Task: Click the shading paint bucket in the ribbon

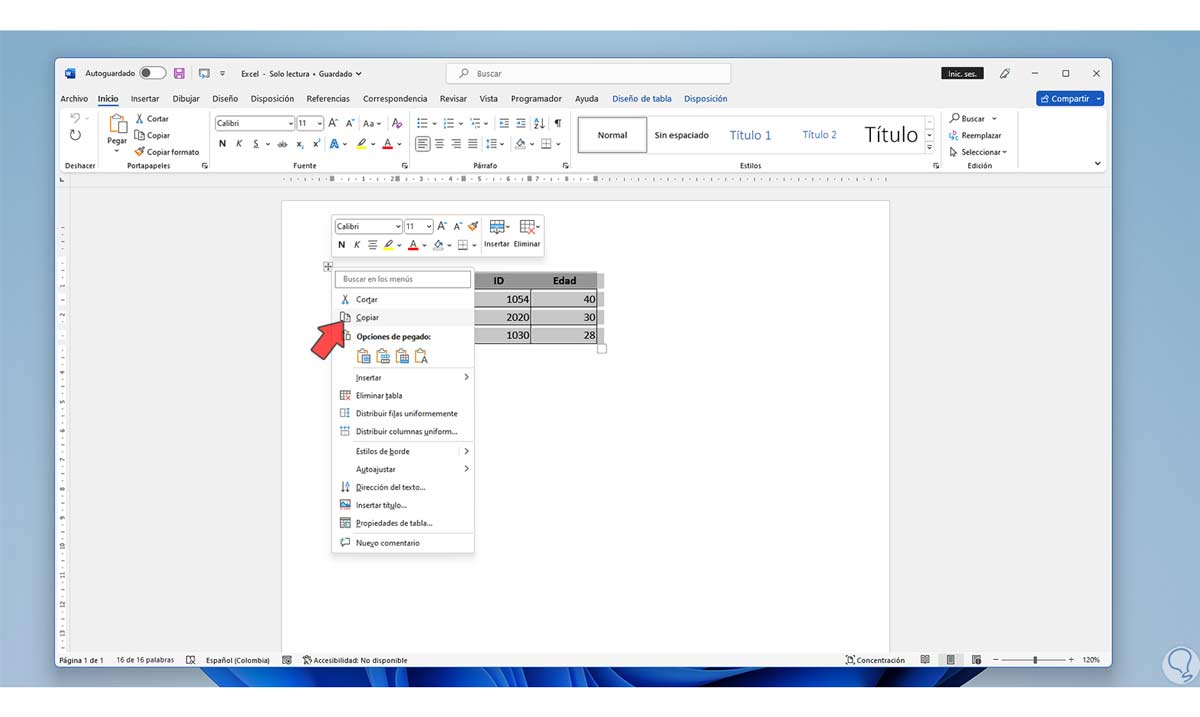Action: [x=520, y=144]
